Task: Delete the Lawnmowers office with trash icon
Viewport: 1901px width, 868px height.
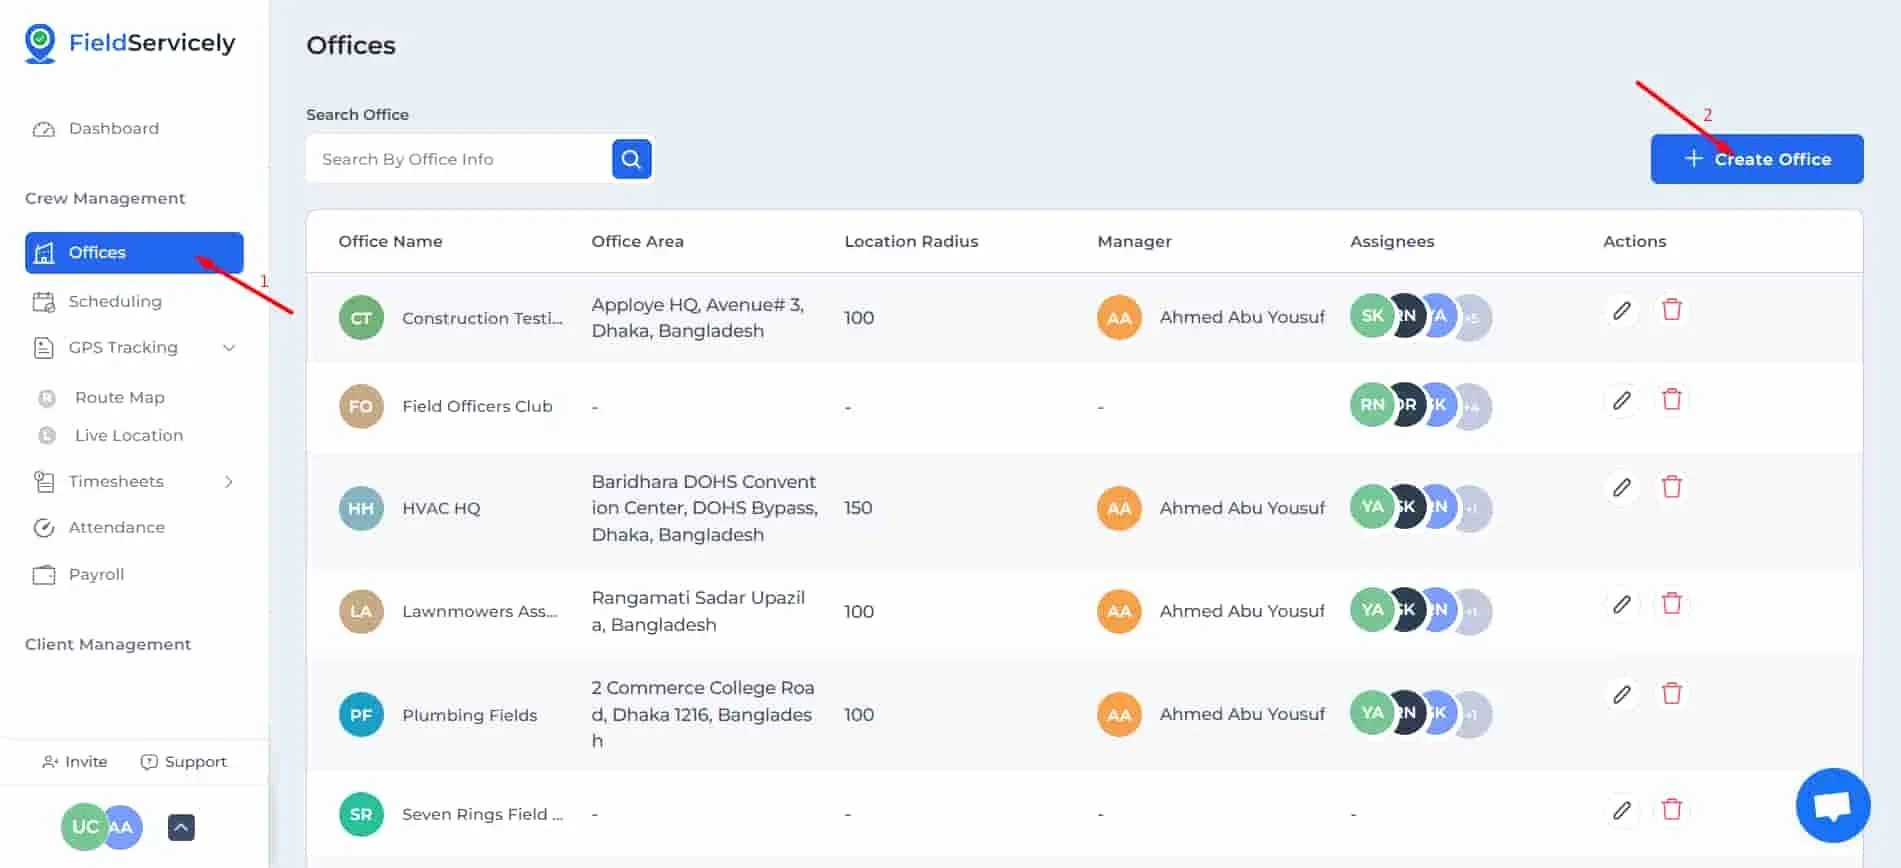Action: pos(1671,604)
